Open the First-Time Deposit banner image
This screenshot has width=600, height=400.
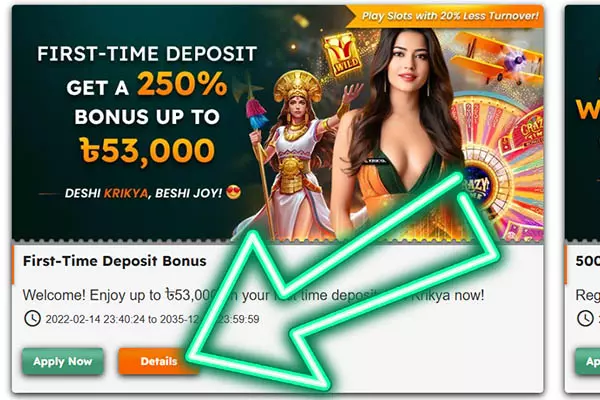click(278, 123)
